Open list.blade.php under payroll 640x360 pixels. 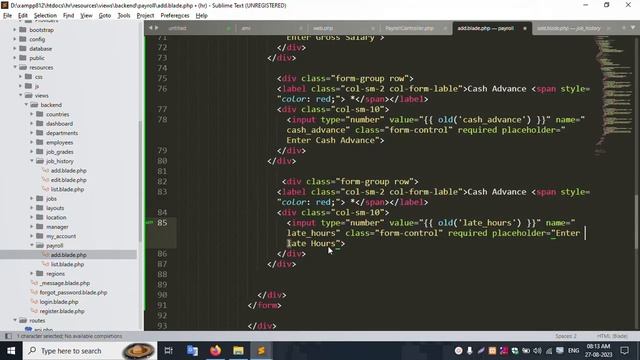(x=67, y=264)
